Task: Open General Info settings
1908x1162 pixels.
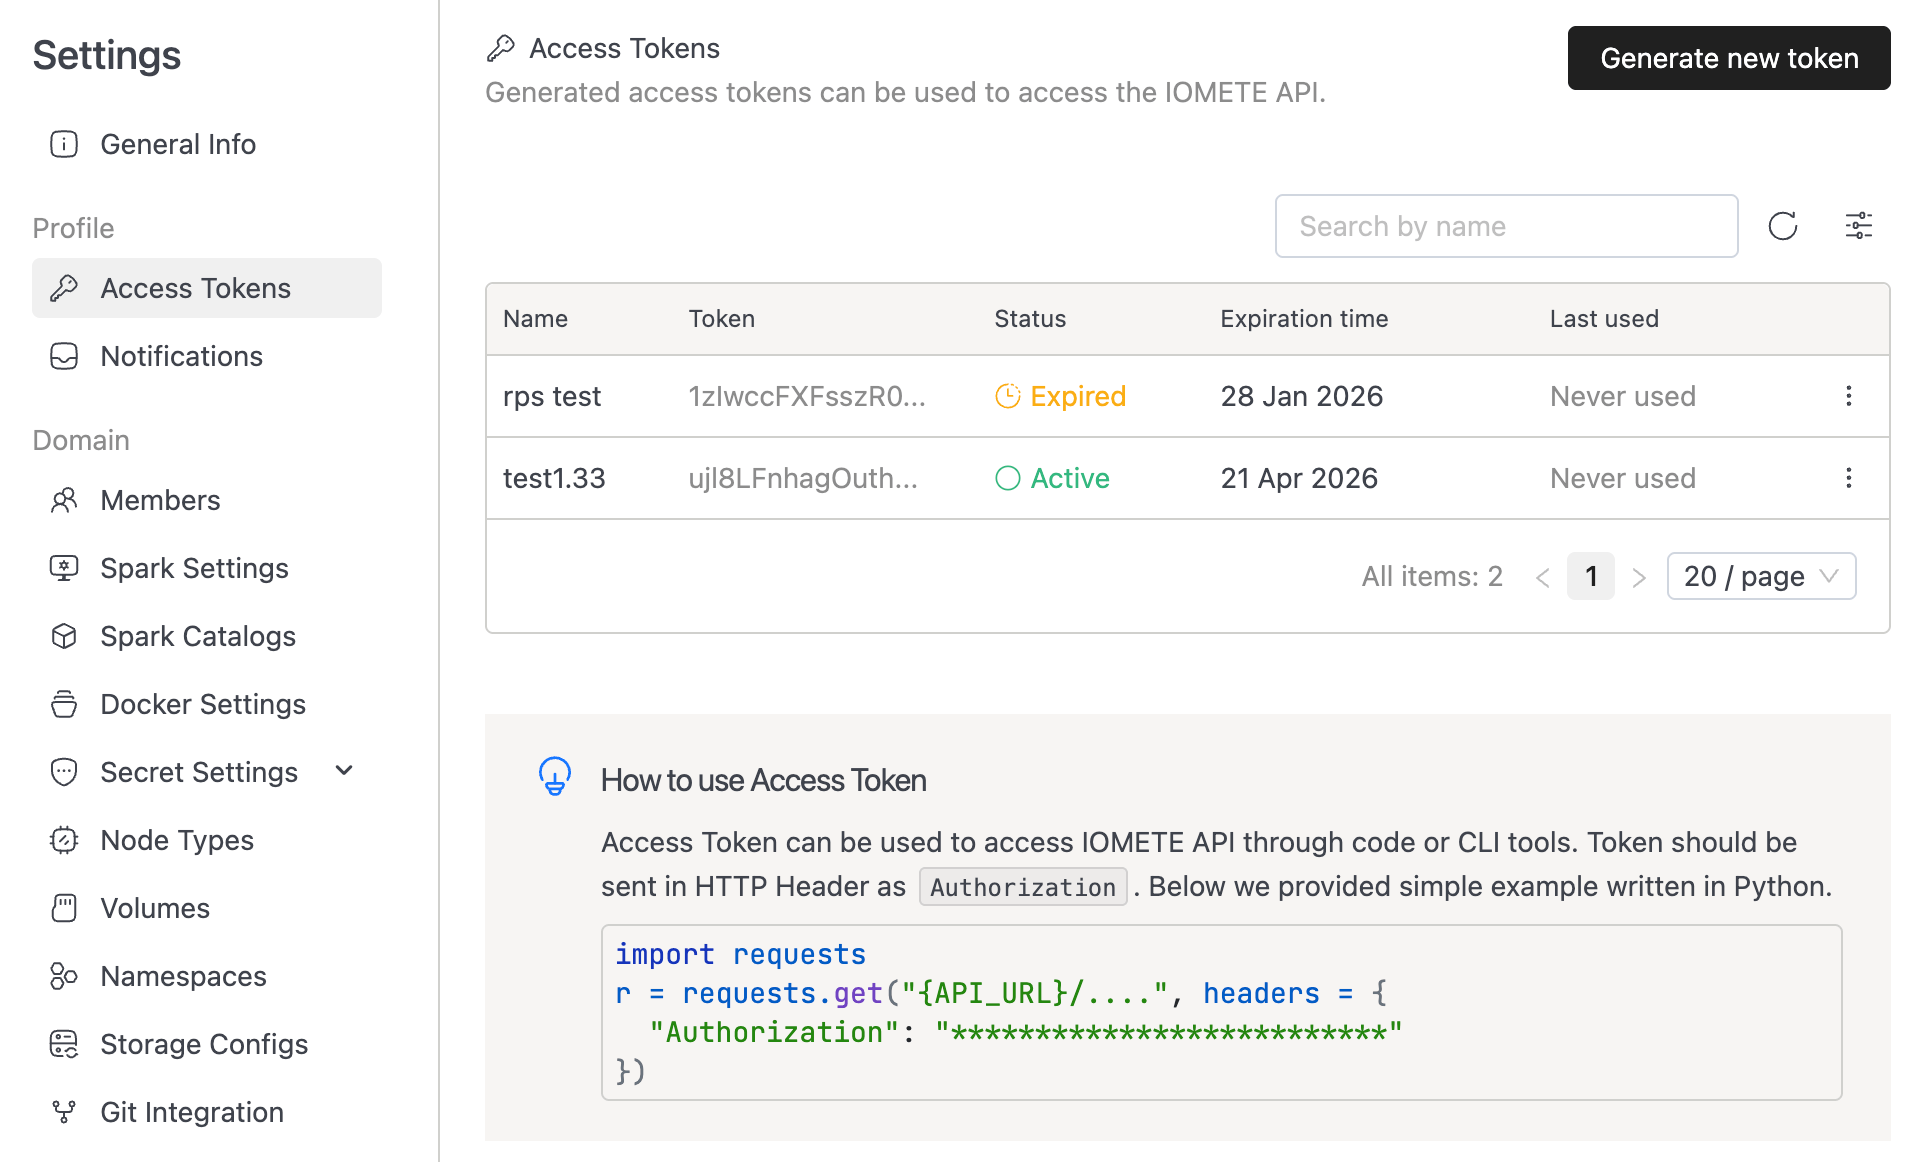Action: [x=178, y=144]
